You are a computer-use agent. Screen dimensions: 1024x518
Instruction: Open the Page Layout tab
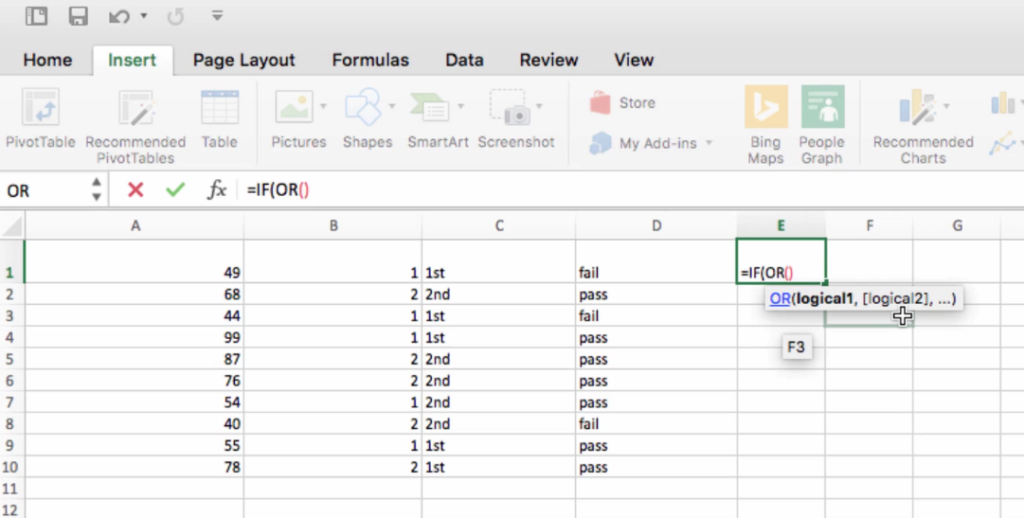(244, 60)
